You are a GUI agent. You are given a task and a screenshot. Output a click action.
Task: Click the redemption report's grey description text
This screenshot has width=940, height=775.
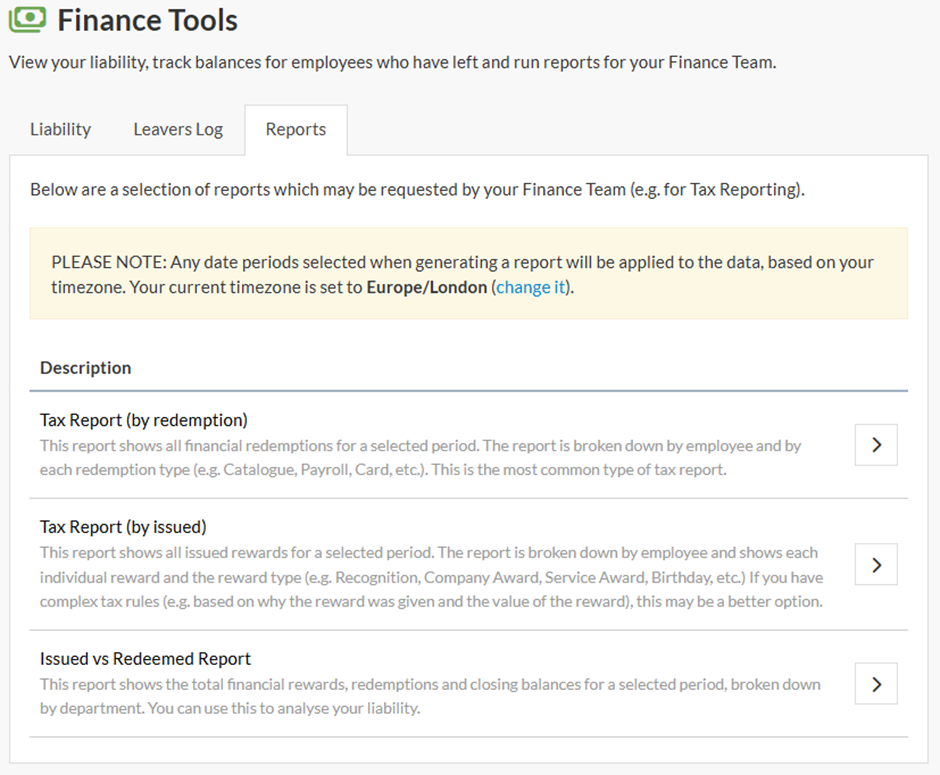(420, 457)
